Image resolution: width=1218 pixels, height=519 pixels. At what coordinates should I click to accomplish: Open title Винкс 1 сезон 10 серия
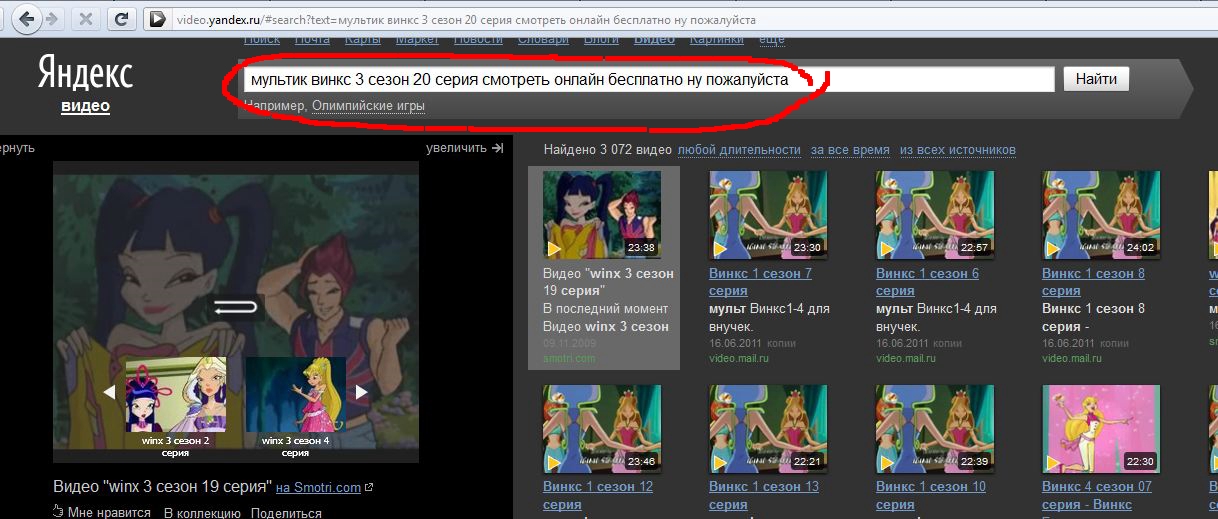click(931, 495)
